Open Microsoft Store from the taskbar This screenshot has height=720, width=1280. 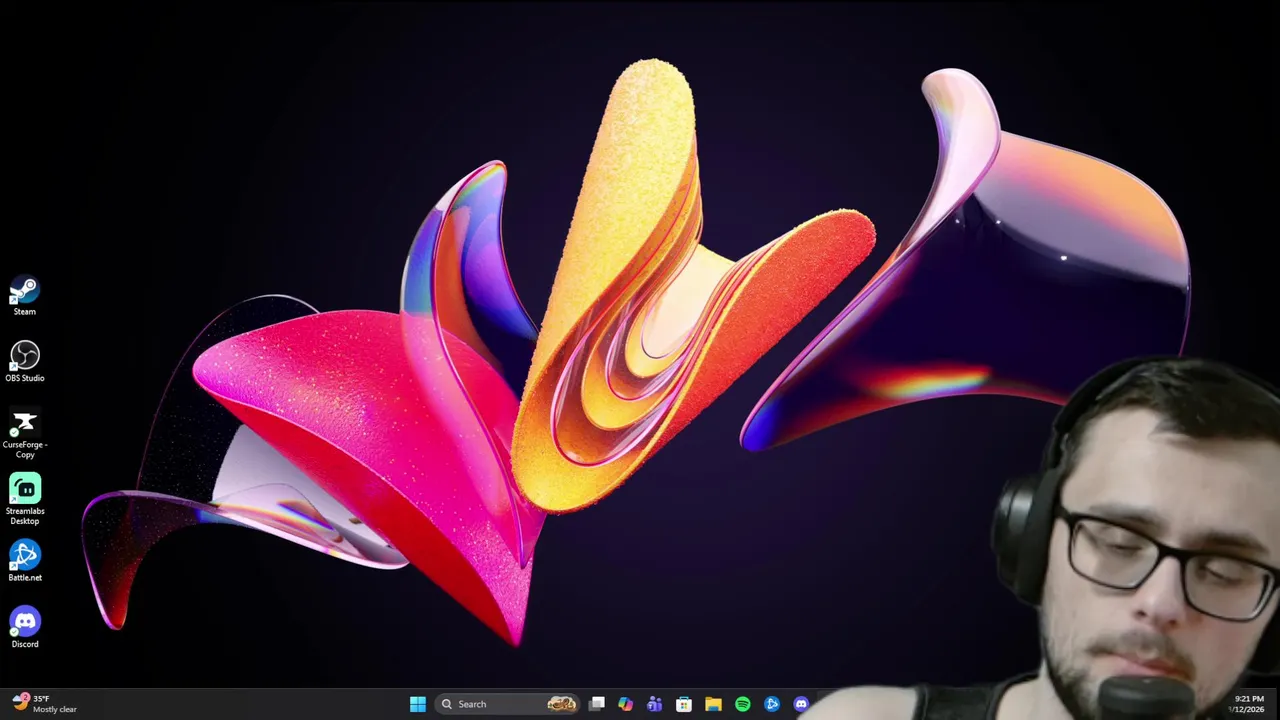684,704
